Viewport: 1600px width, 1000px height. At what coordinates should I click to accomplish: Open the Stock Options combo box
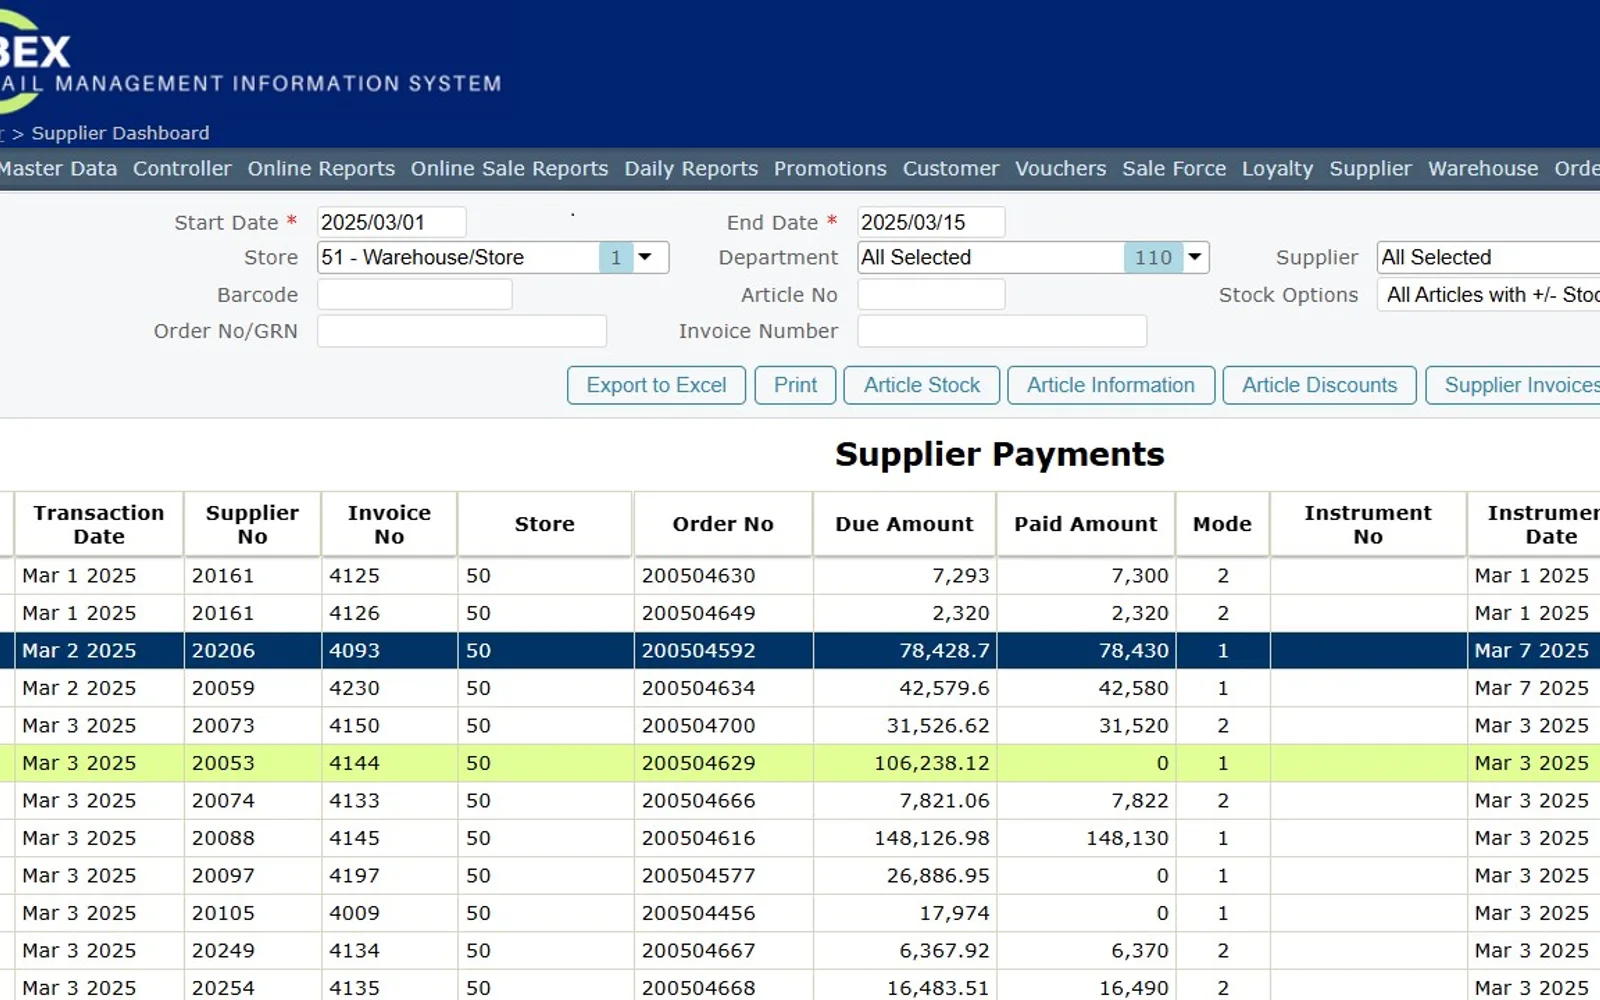point(1488,295)
